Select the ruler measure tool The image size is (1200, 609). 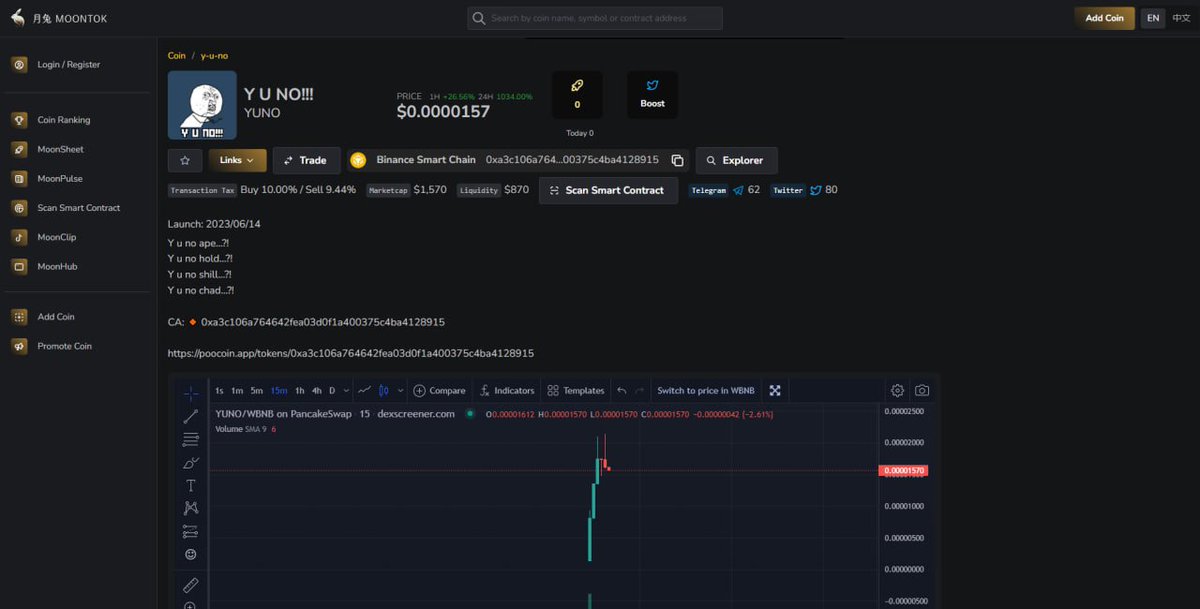[x=190, y=585]
